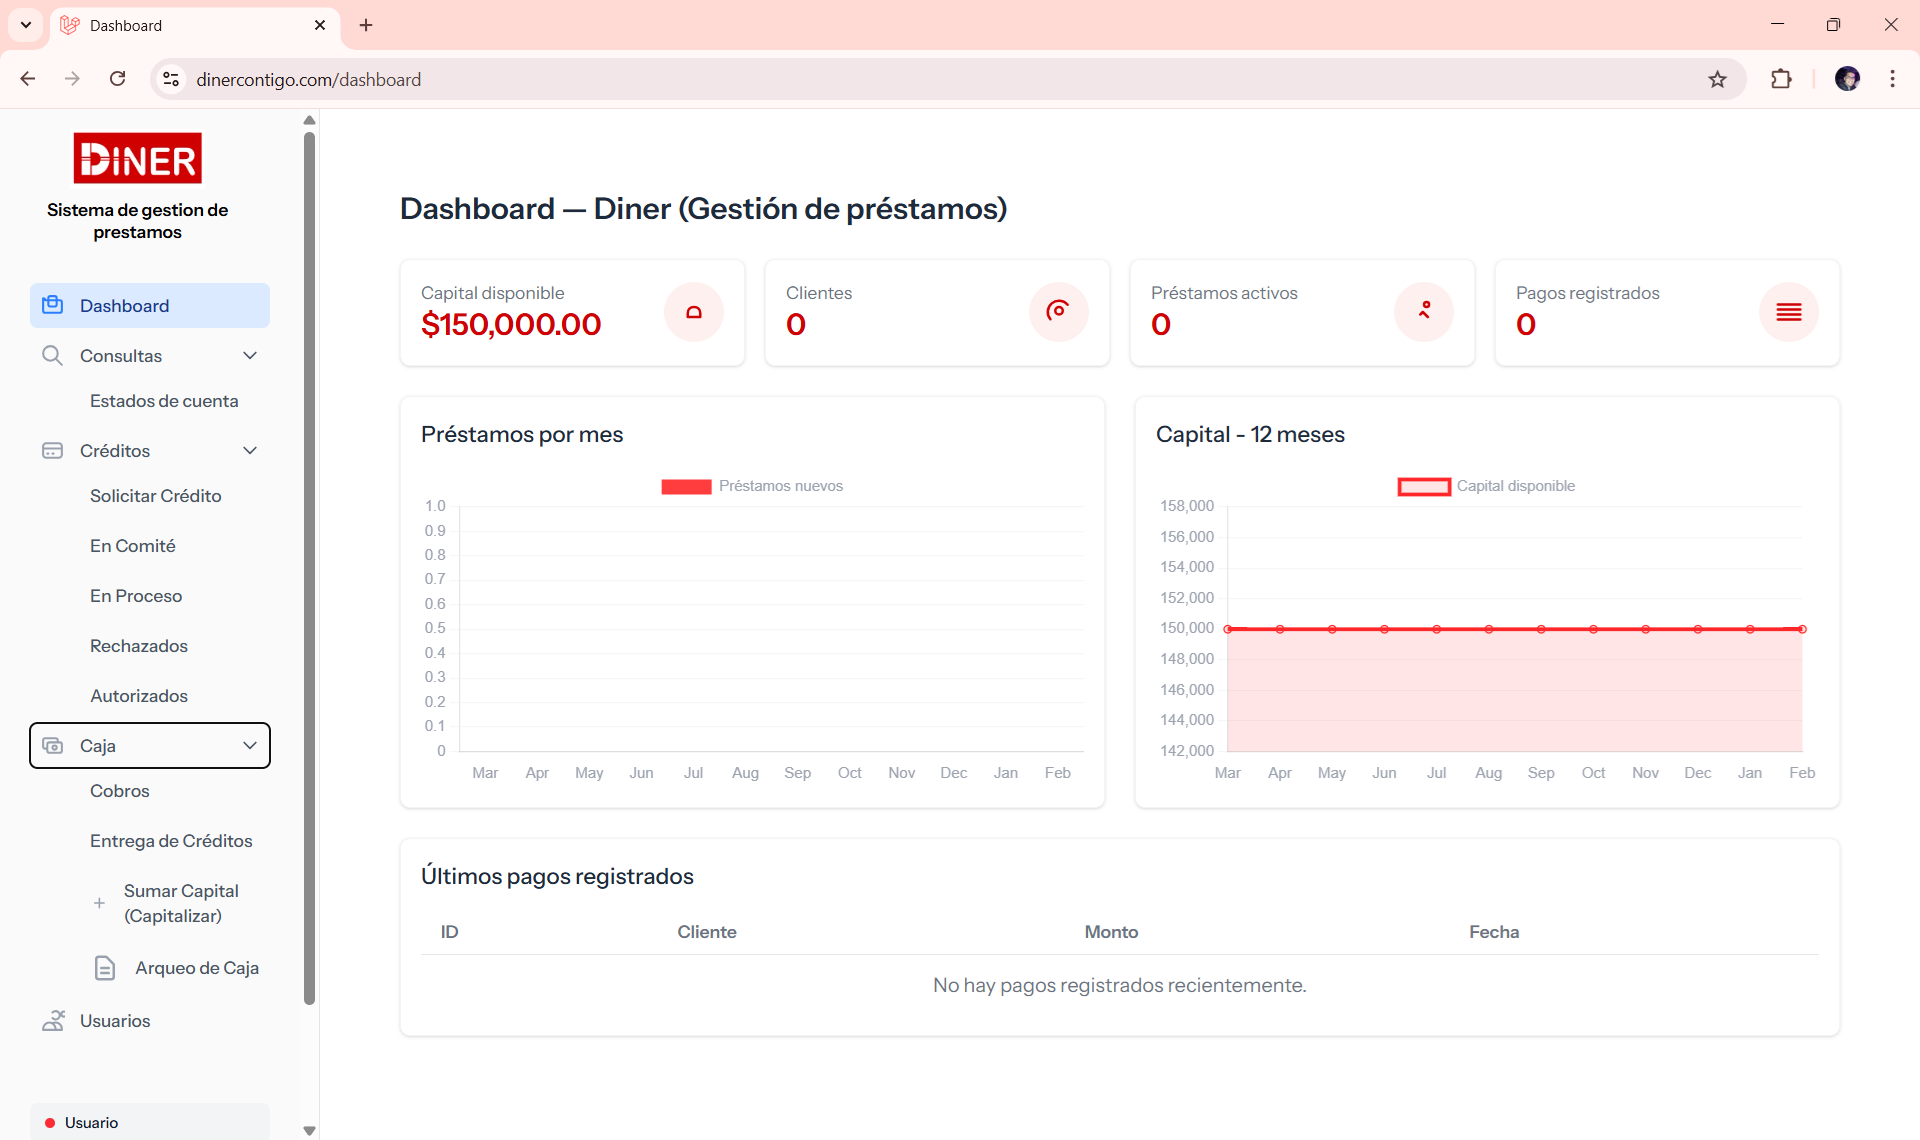Click the Usuarios people icon
This screenshot has width=1920, height=1140.
(52, 1020)
